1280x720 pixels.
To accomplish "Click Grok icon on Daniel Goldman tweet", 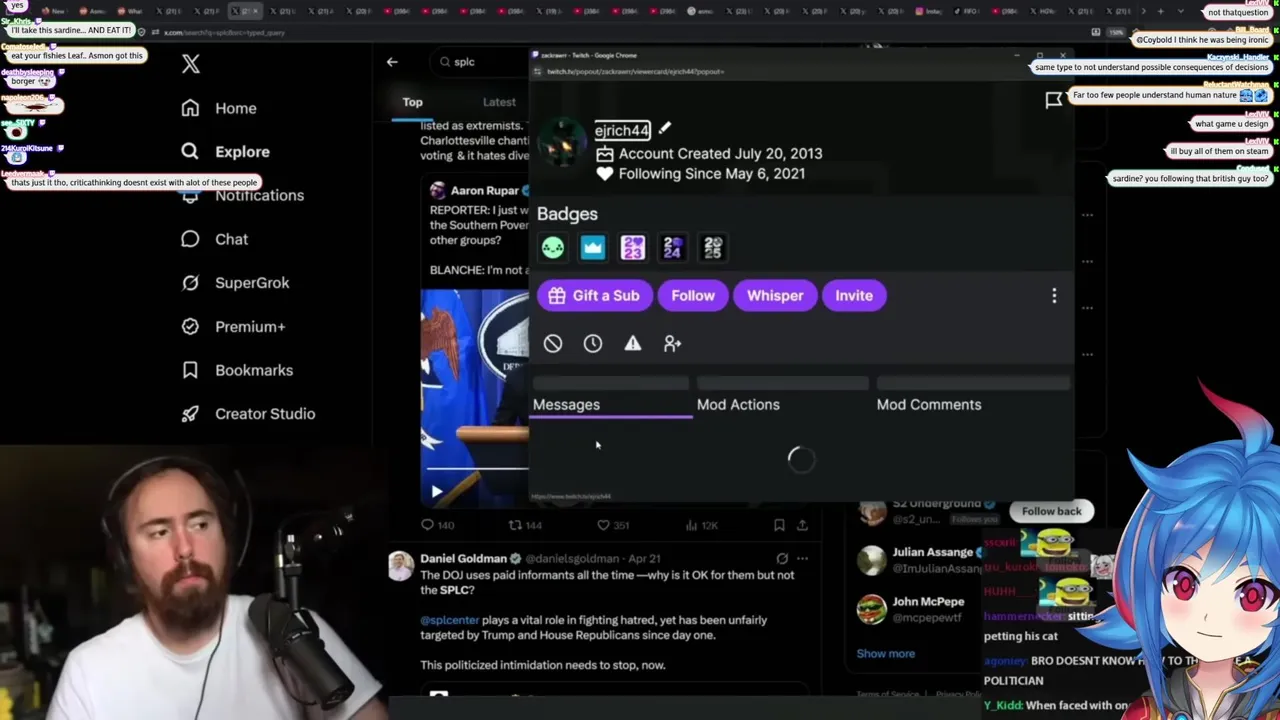I will click(782, 558).
